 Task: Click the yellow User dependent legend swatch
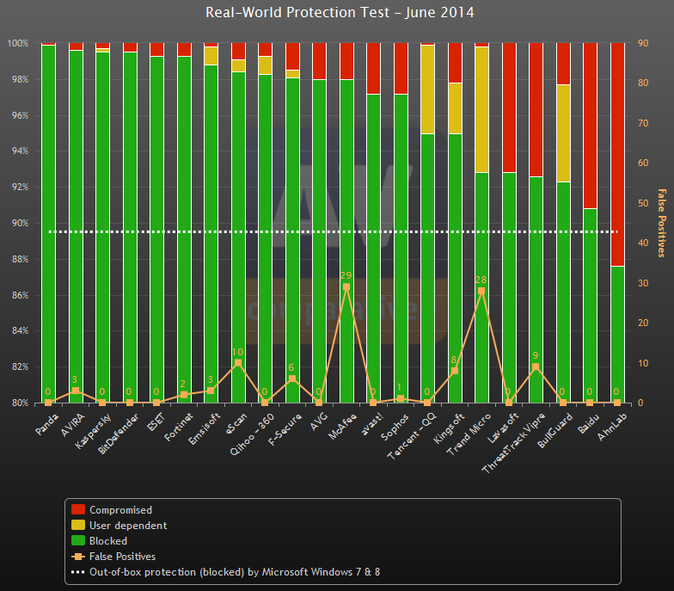tap(78, 525)
